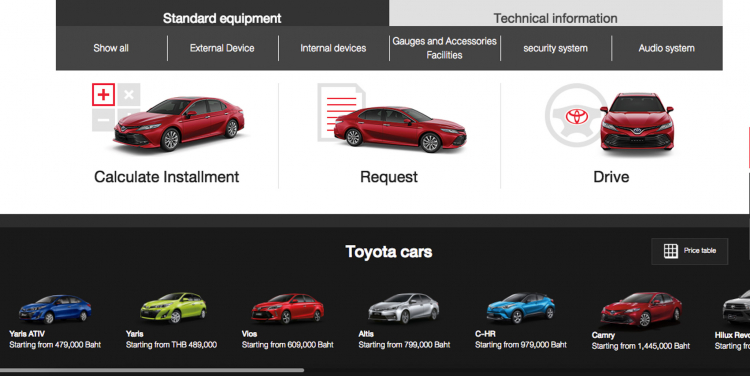Select the red Camry thumbnail in carousel
The width and height of the screenshot is (750, 376).
tap(641, 310)
